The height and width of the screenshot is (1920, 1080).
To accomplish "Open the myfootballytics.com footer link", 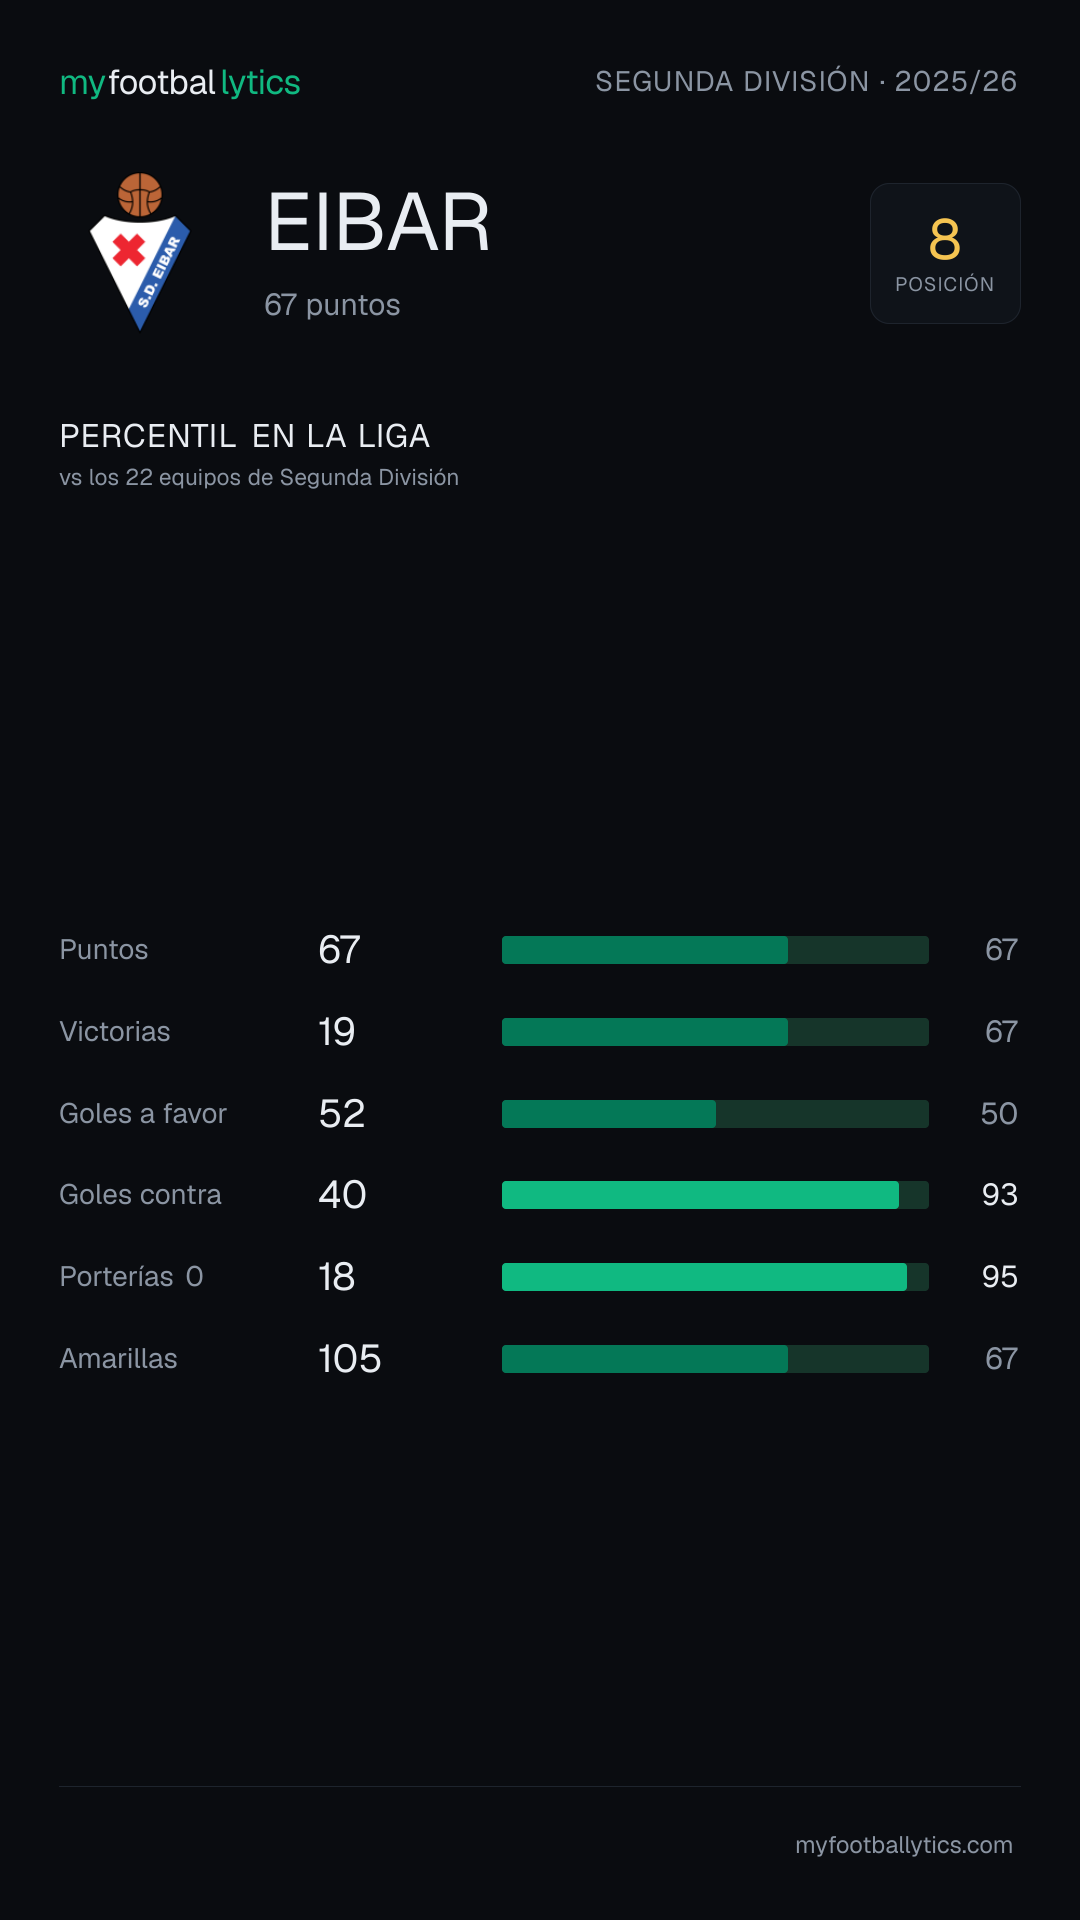I will point(904,1845).
